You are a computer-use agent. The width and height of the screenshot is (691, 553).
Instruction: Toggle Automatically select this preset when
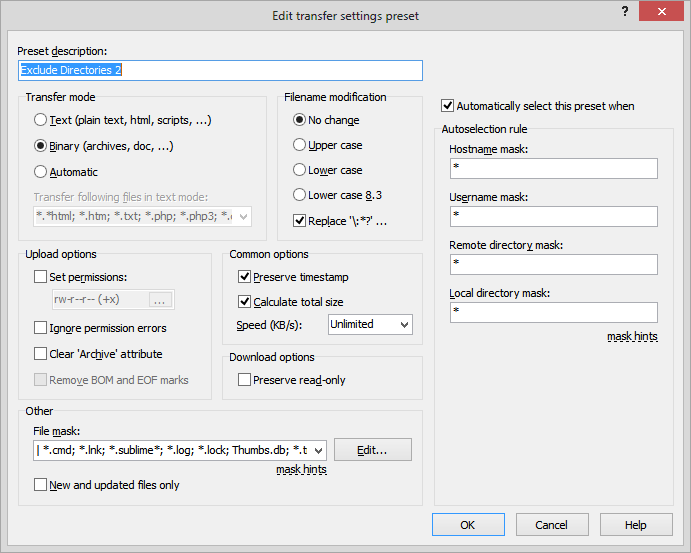pos(448,106)
